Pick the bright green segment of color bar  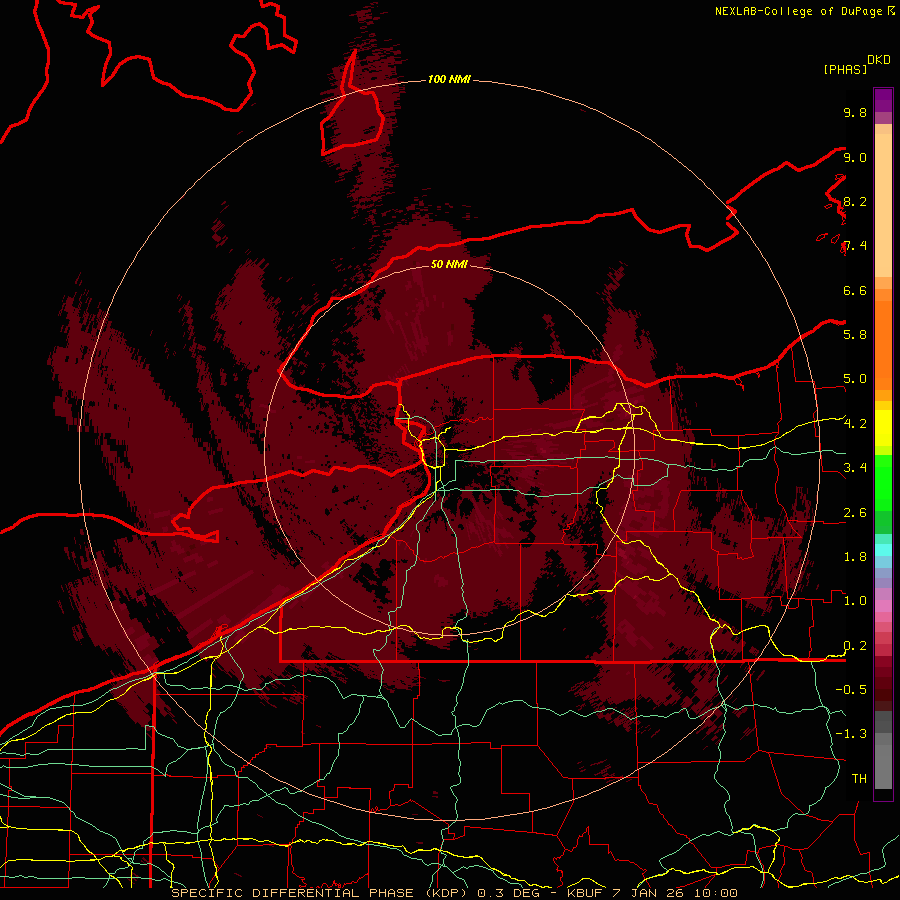coord(883,483)
